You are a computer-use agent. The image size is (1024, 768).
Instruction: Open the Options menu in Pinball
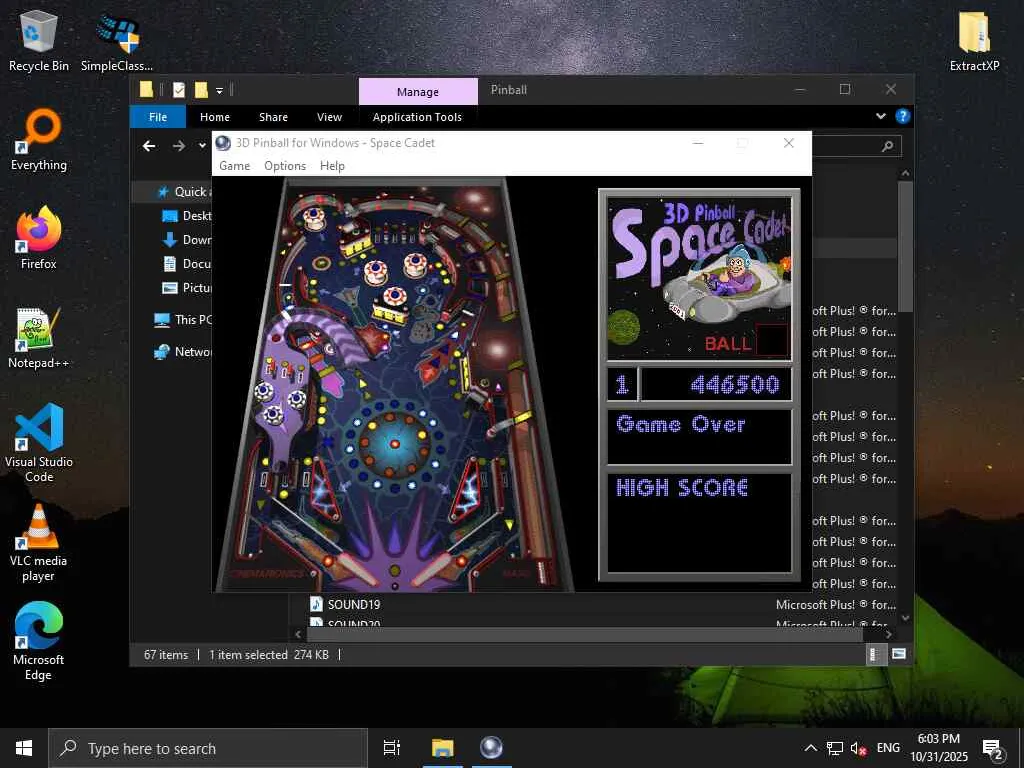[285, 166]
